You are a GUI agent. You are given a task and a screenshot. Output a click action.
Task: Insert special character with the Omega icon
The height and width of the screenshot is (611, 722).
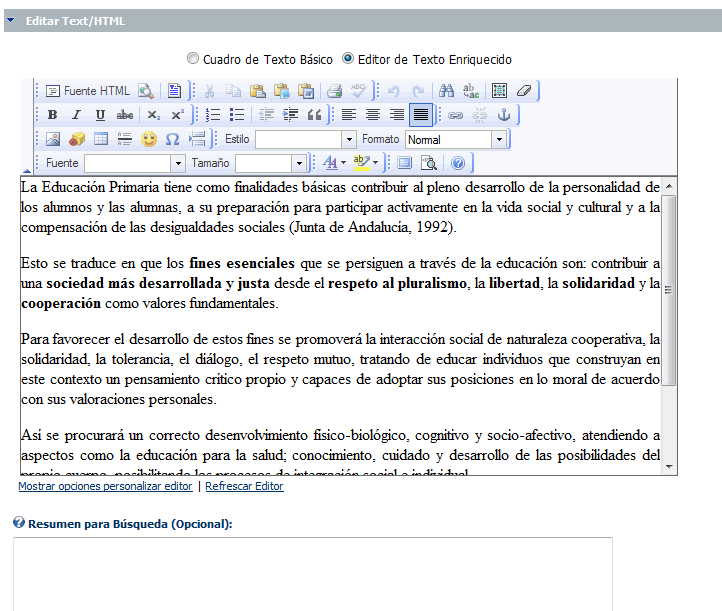click(x=173, y=139)
